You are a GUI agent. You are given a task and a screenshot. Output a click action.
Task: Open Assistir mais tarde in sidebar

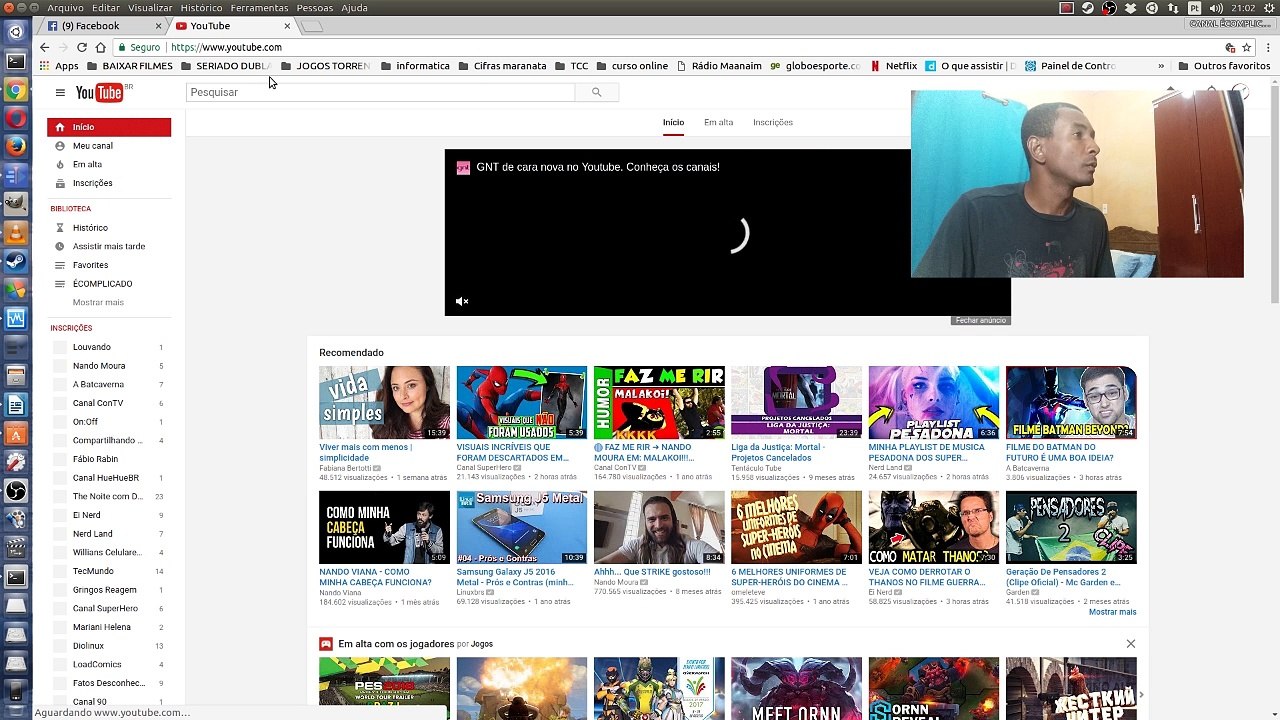109,246
